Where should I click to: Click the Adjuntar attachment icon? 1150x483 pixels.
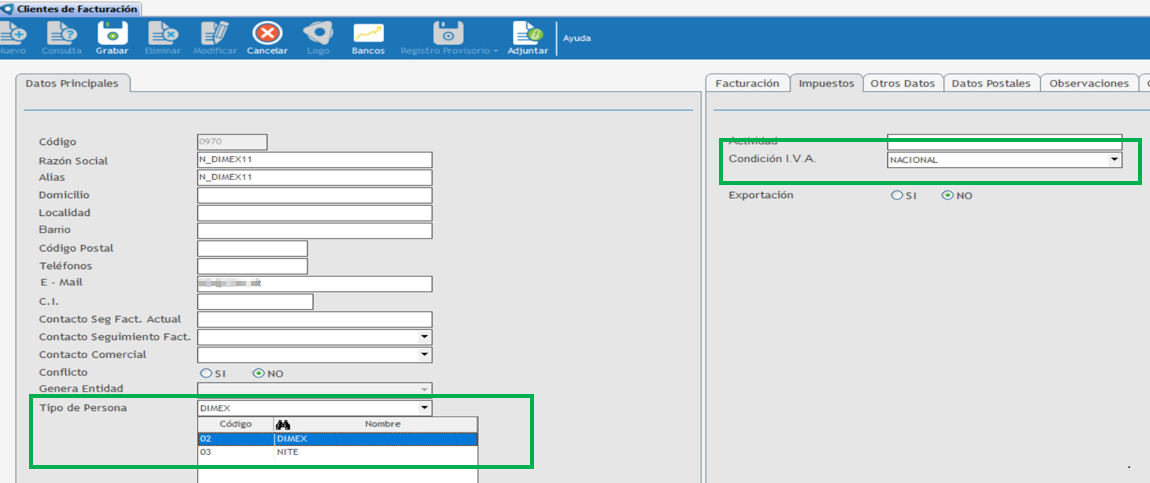(x=527, y=34)
